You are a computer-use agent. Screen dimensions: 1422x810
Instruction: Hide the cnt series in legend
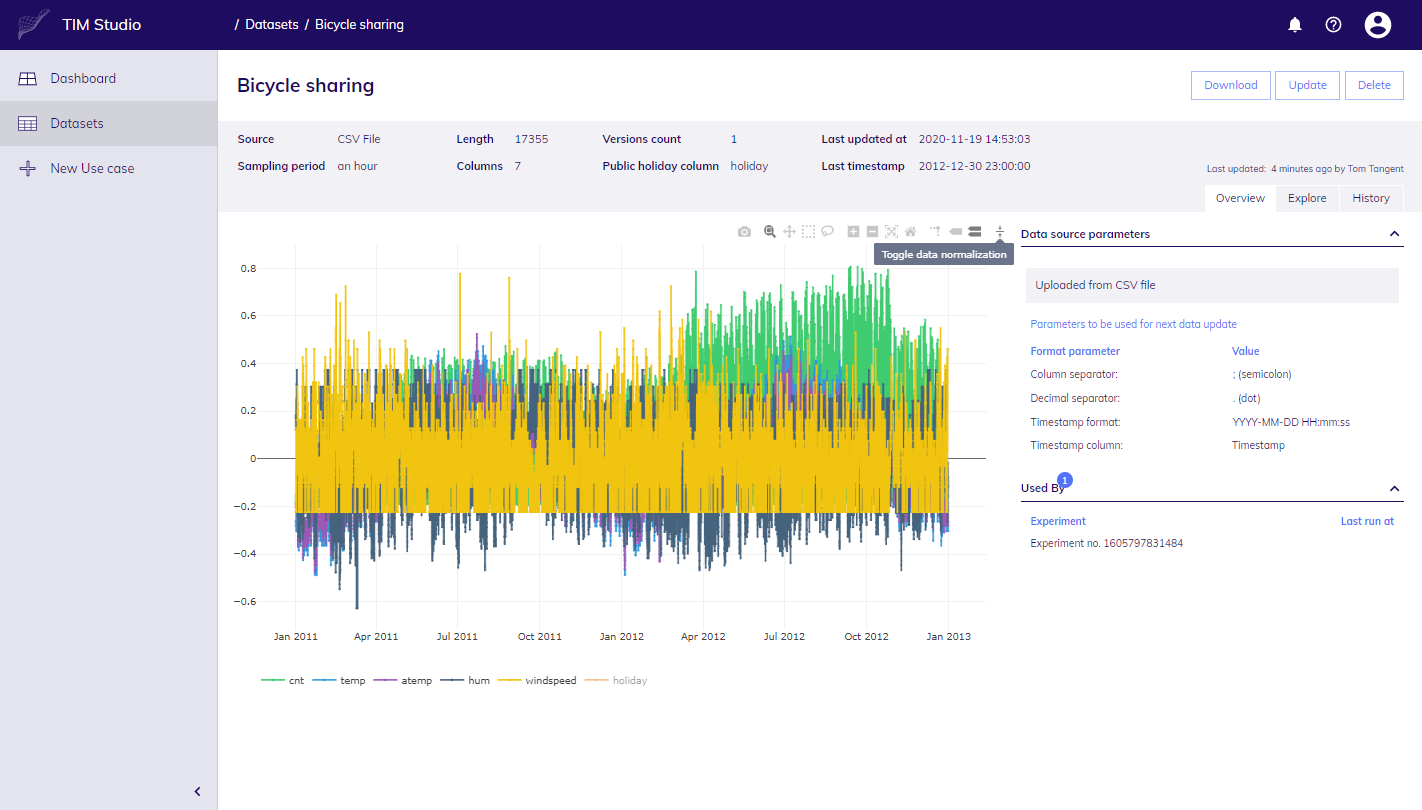coord(283,680)
